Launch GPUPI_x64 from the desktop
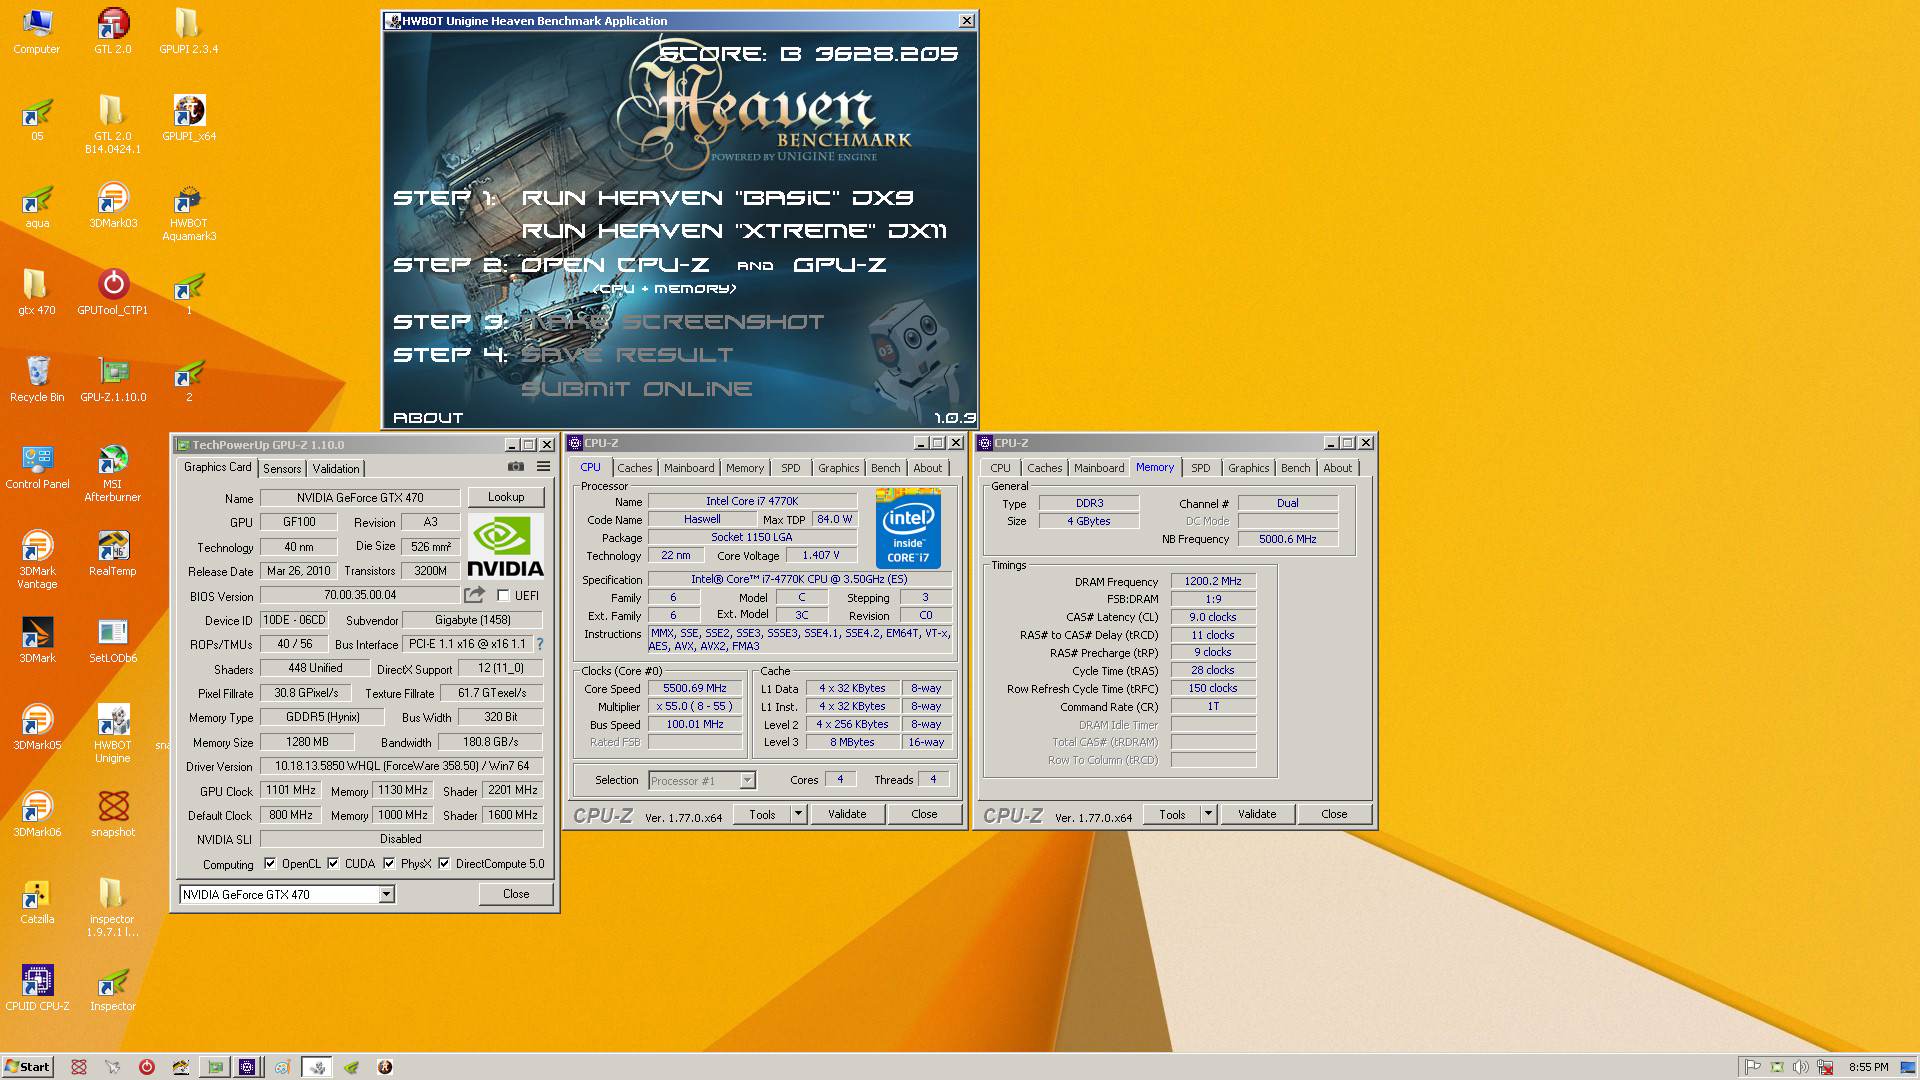The image size is (1920, 1080). pos(188,117)
